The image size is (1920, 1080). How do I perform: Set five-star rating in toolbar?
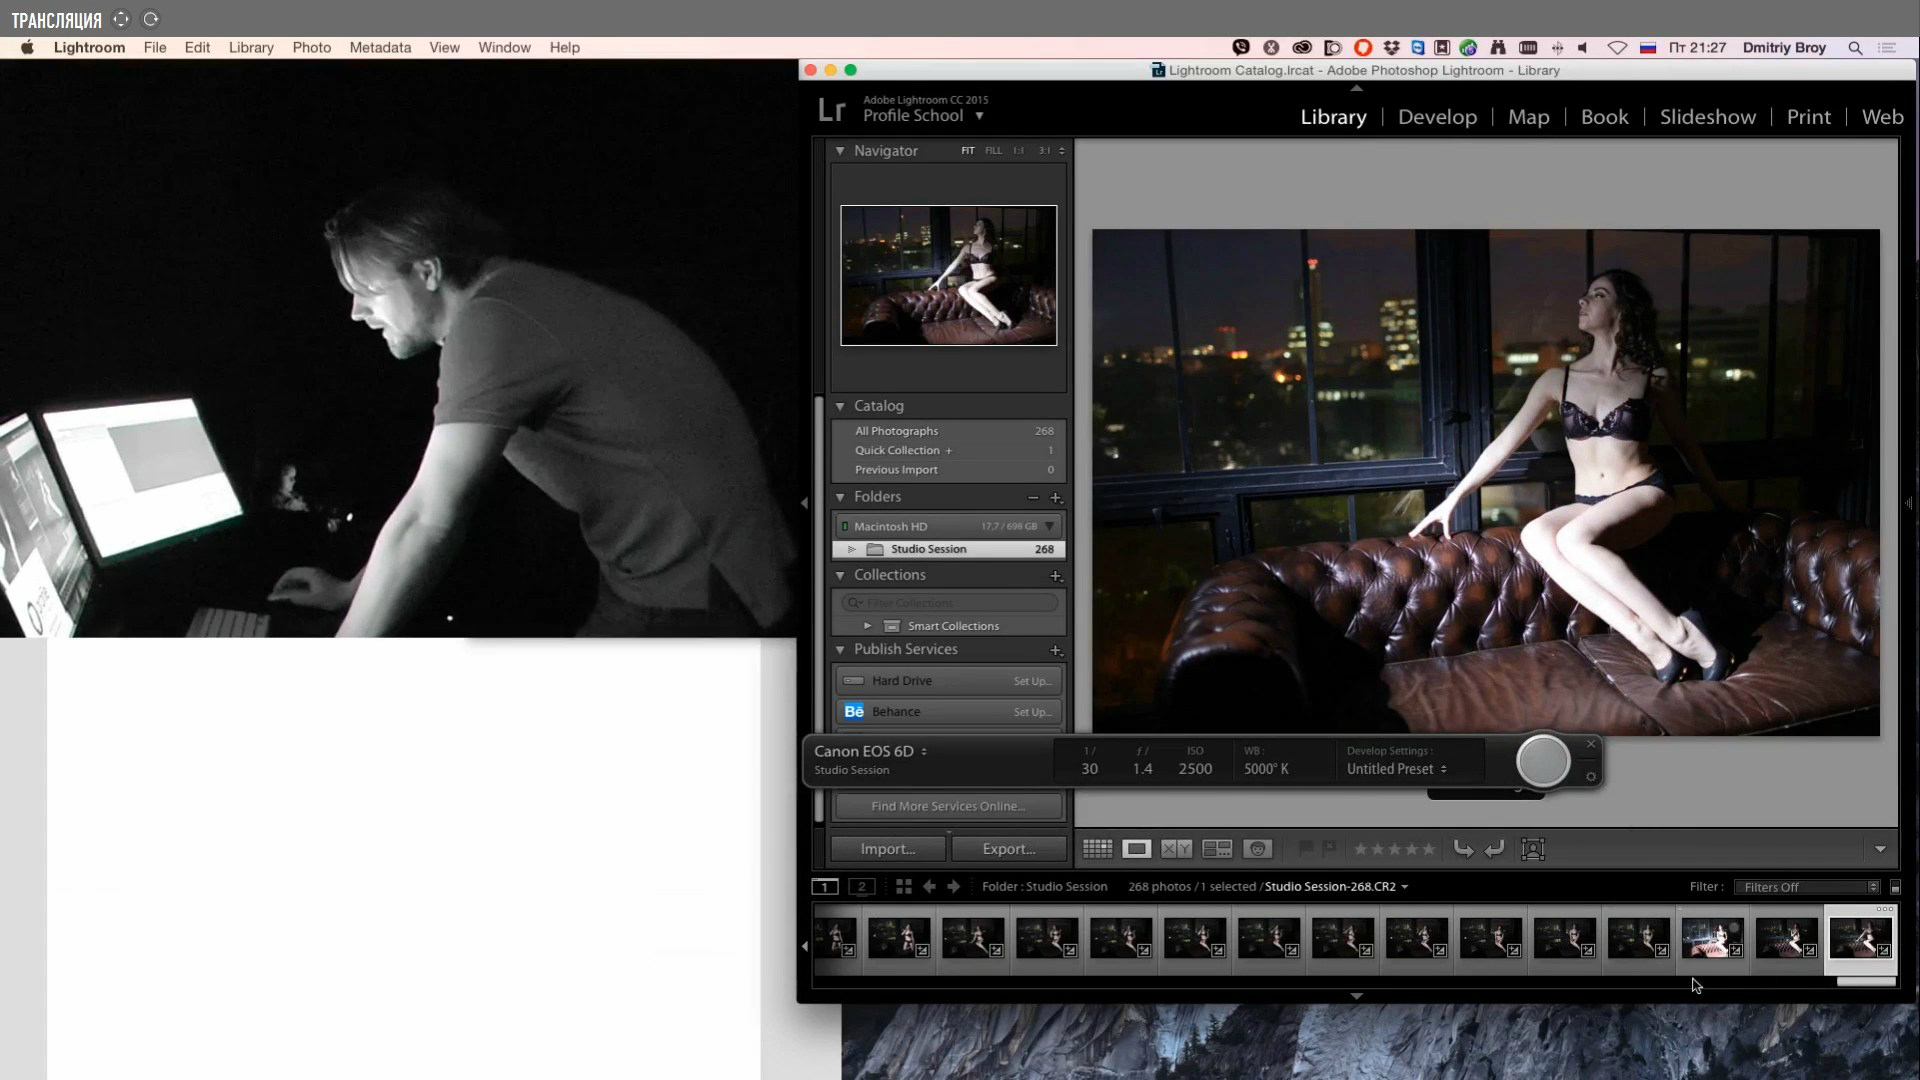pos(1429,849)
